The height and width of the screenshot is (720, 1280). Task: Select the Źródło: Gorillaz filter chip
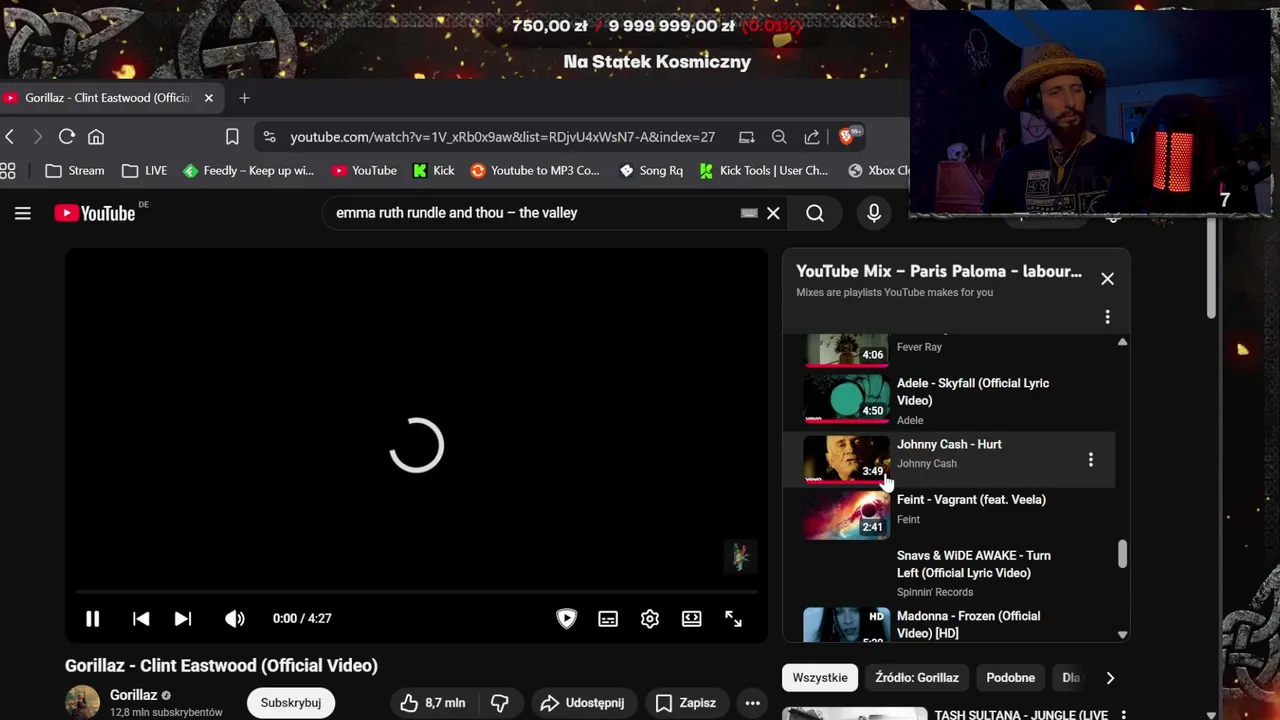pos(917,678)
